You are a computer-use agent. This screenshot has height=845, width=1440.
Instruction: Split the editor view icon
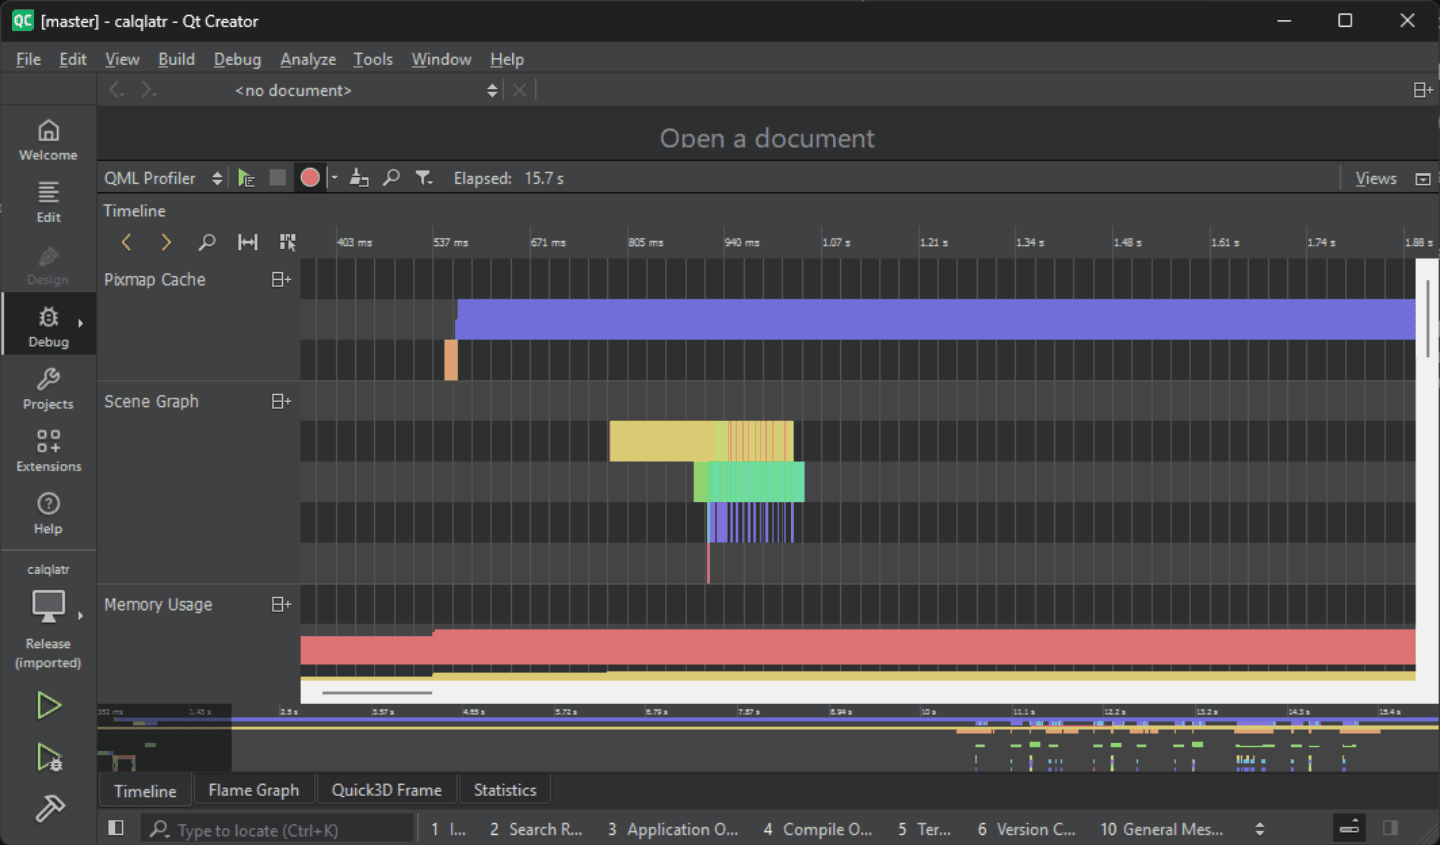(1423, 90)
